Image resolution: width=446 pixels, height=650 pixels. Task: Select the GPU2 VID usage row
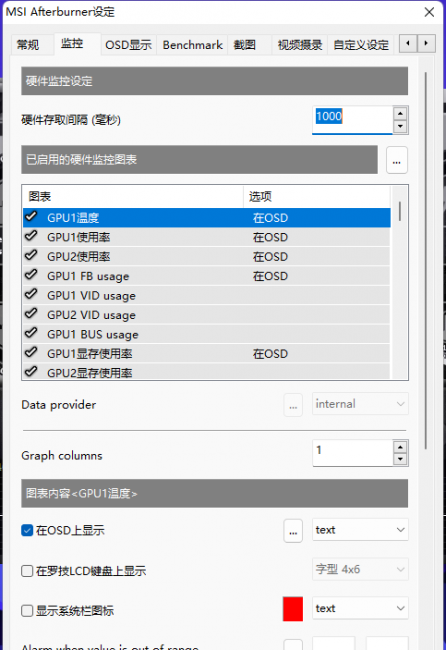pyautogui.click(x=206, y=315)
